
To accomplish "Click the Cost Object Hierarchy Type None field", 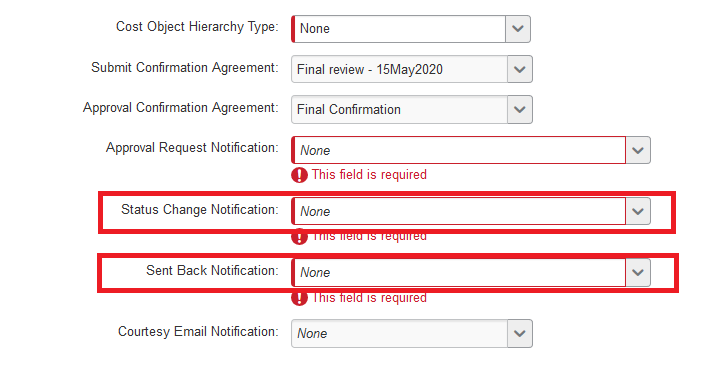I will coord(398,29).
